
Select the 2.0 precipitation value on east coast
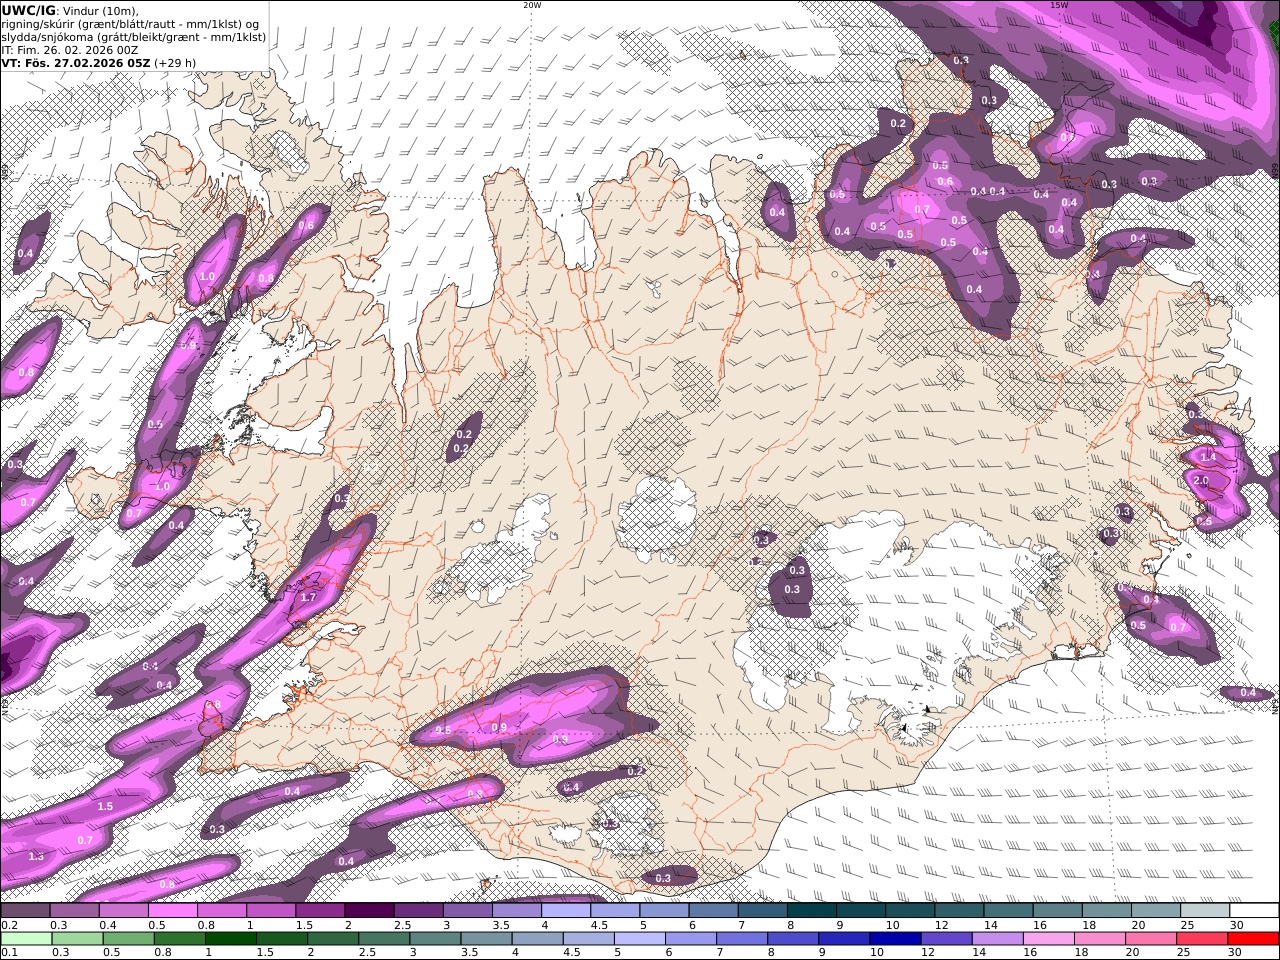click(1202, 481)
